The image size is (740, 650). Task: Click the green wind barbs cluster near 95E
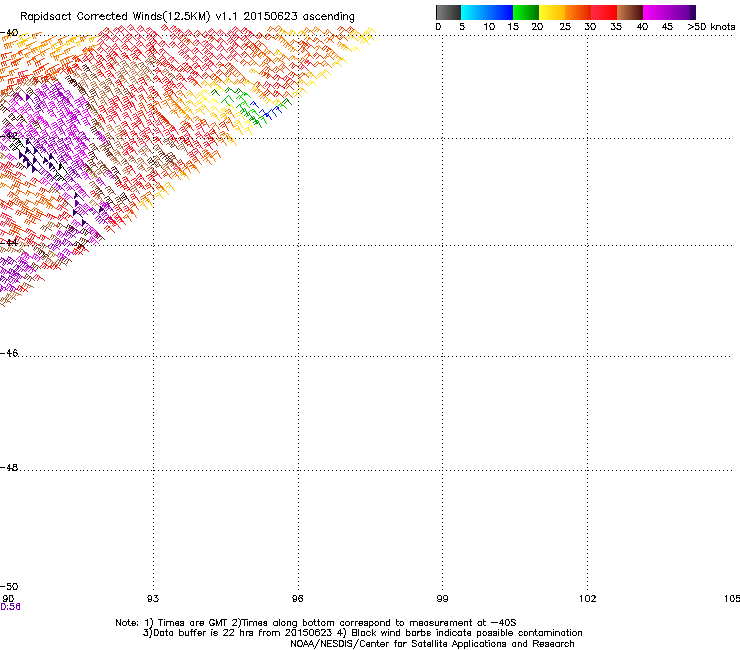click(243, 106)
